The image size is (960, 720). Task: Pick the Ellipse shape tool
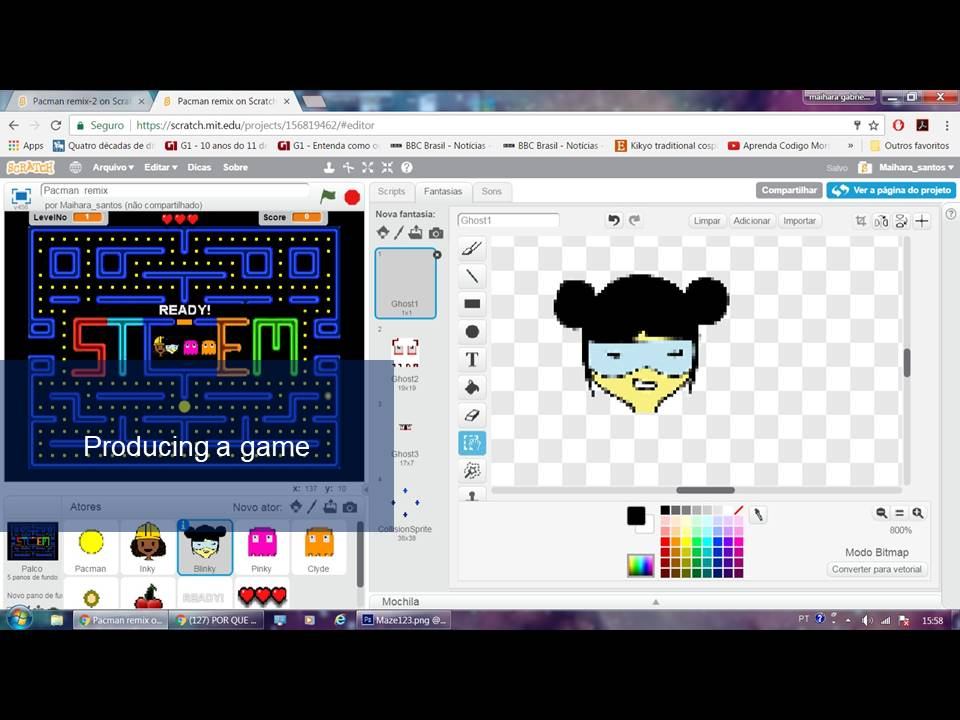point(472,332)
